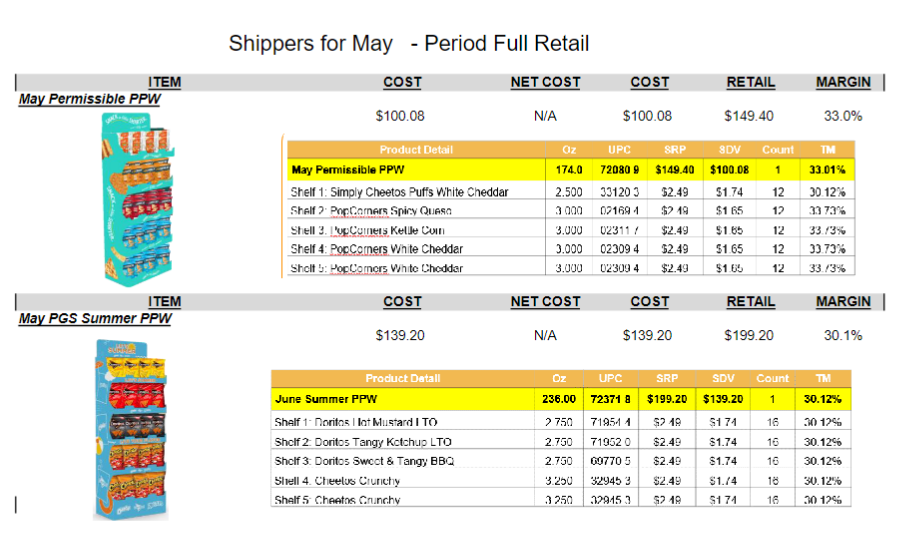Viewport: 916px width, 557px height.
Task: Select Doritos Sweet & Tangy BBQ row
Action: coord(561,461)
